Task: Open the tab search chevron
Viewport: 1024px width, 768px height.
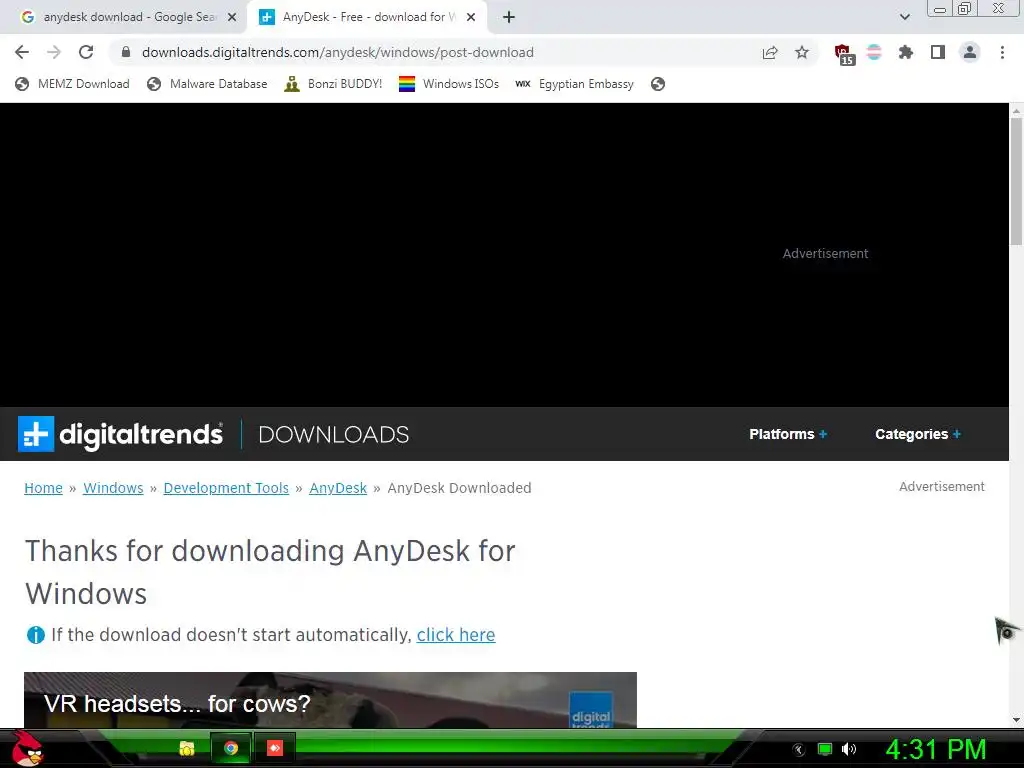Action: pos(904,17)
